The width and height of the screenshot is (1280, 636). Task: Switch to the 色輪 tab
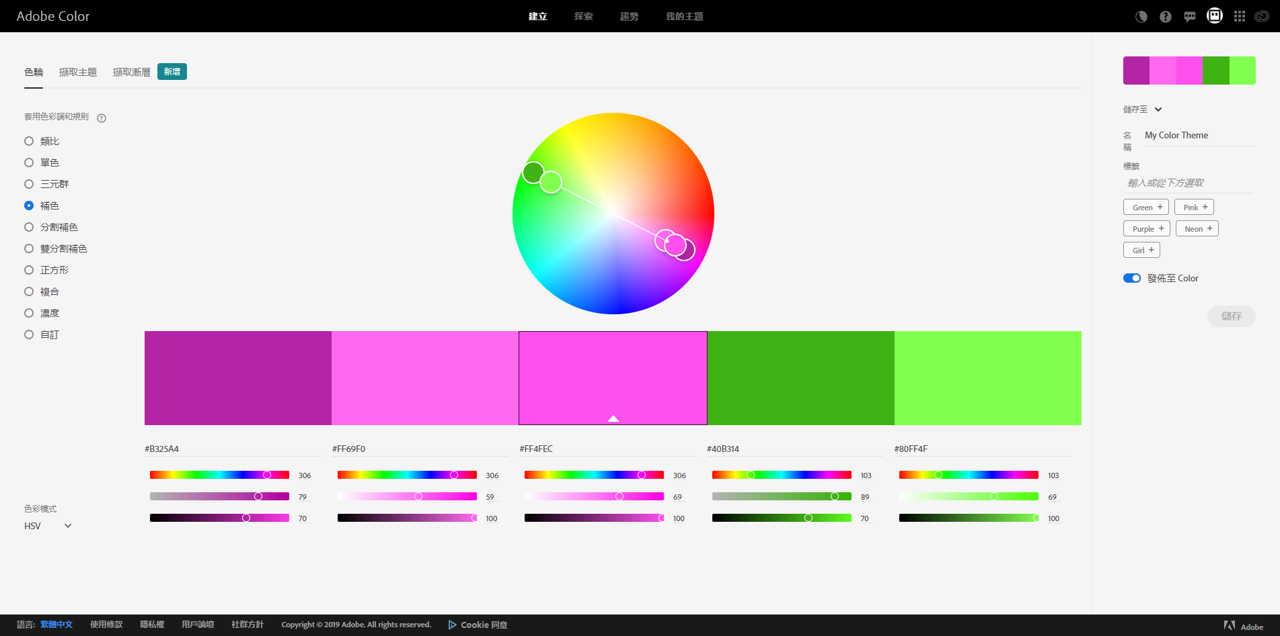pos(34,72)
